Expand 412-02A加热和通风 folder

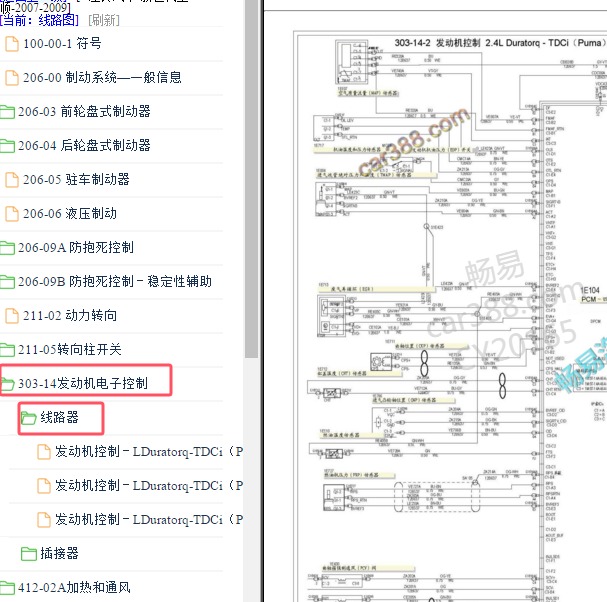pos(74,588)
